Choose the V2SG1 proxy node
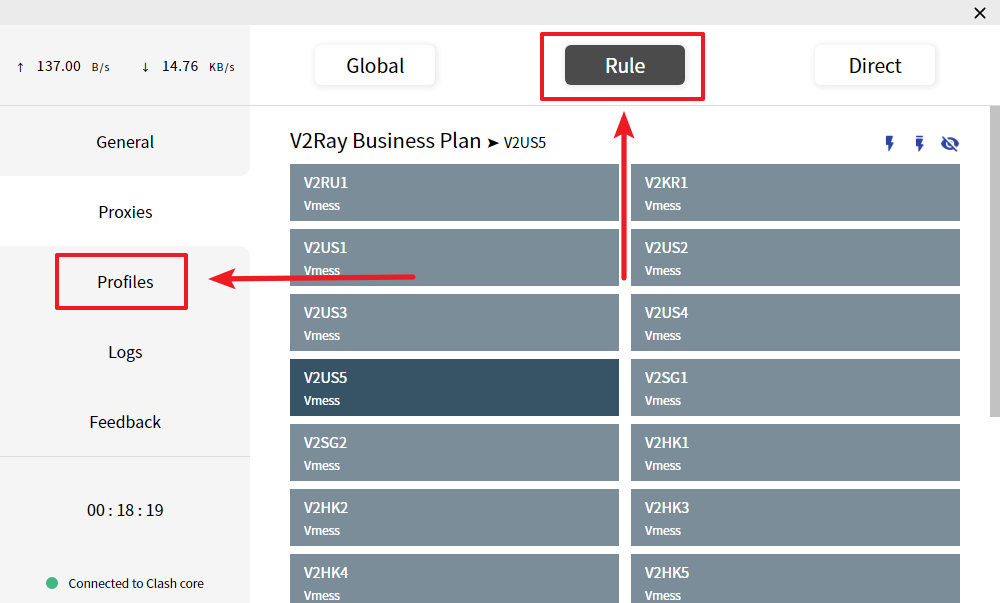The width and height of the screenshot is (1000, 603). point(795,388)
